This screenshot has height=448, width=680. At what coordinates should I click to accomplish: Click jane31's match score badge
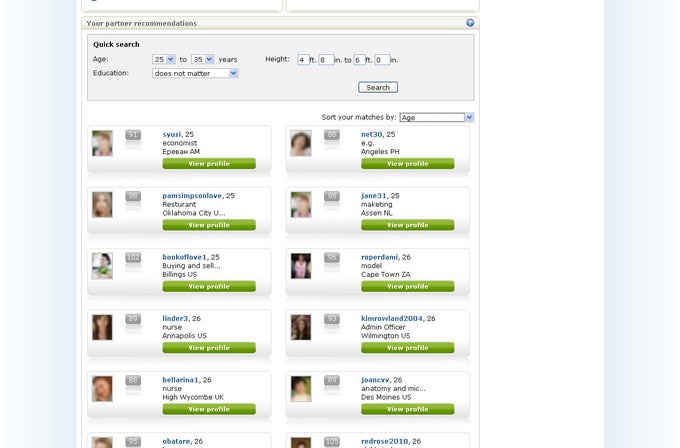(332, 196)
